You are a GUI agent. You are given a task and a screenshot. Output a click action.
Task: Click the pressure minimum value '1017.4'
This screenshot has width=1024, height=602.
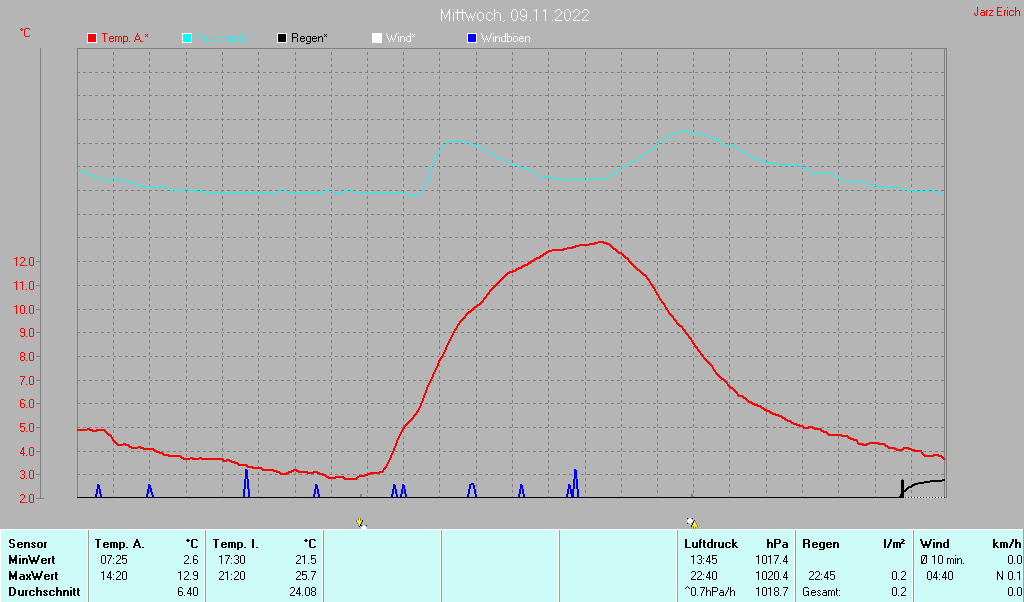click(x=772, y=560)
